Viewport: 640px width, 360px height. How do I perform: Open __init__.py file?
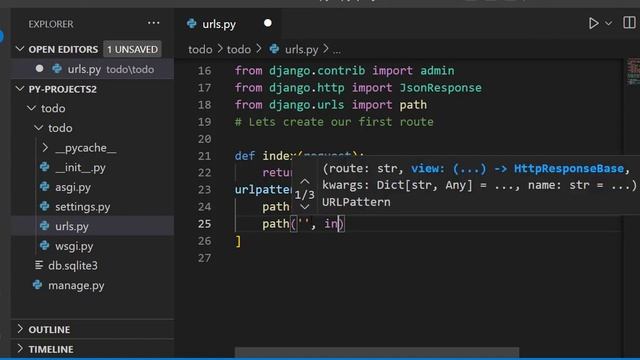pos(80,167)
